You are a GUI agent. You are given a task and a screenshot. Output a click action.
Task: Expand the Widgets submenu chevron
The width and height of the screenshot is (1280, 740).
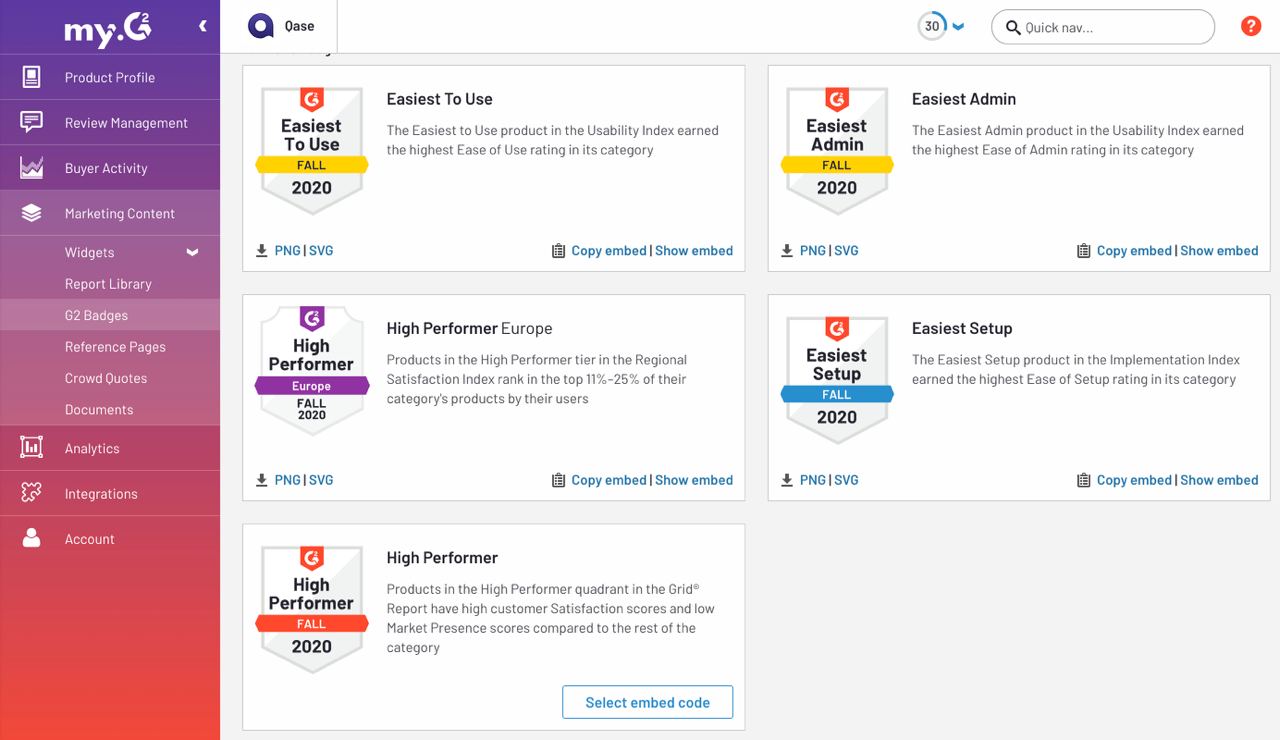(192, 253)
